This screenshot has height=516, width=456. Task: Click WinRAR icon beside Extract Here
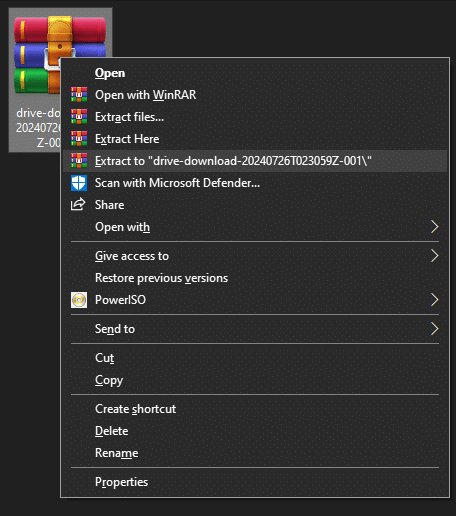tap(79, 139)
